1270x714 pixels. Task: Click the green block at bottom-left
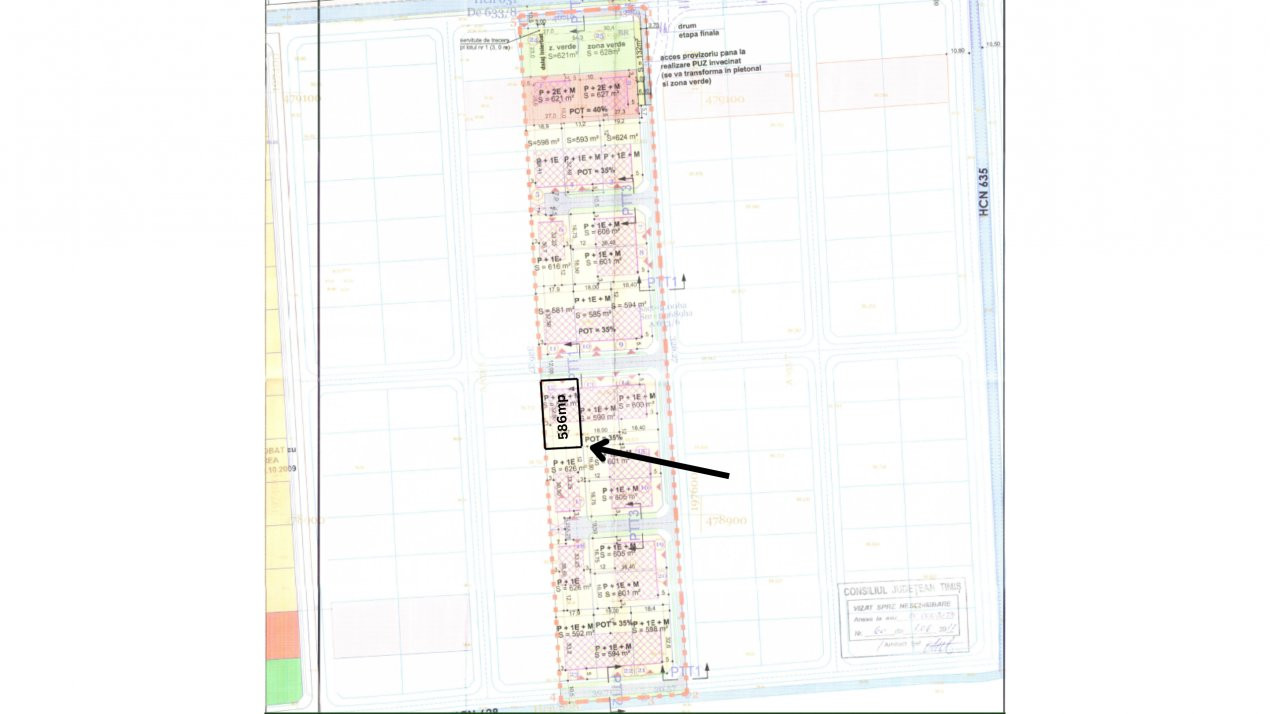[x=282, y=682]
